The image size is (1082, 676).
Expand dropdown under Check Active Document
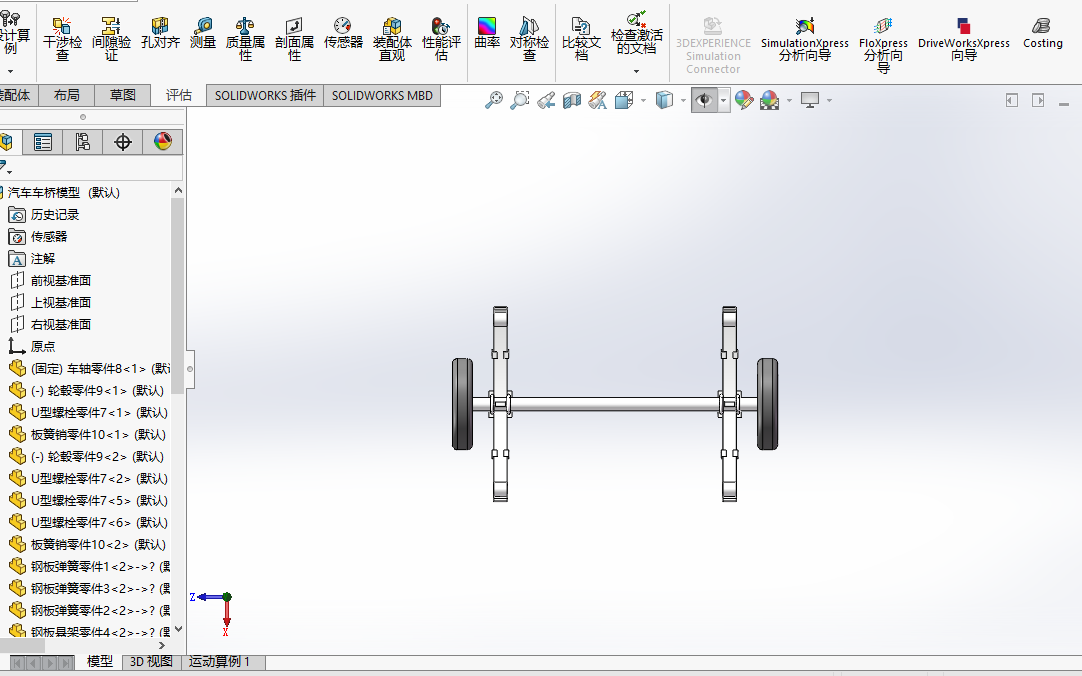point(636,71)
